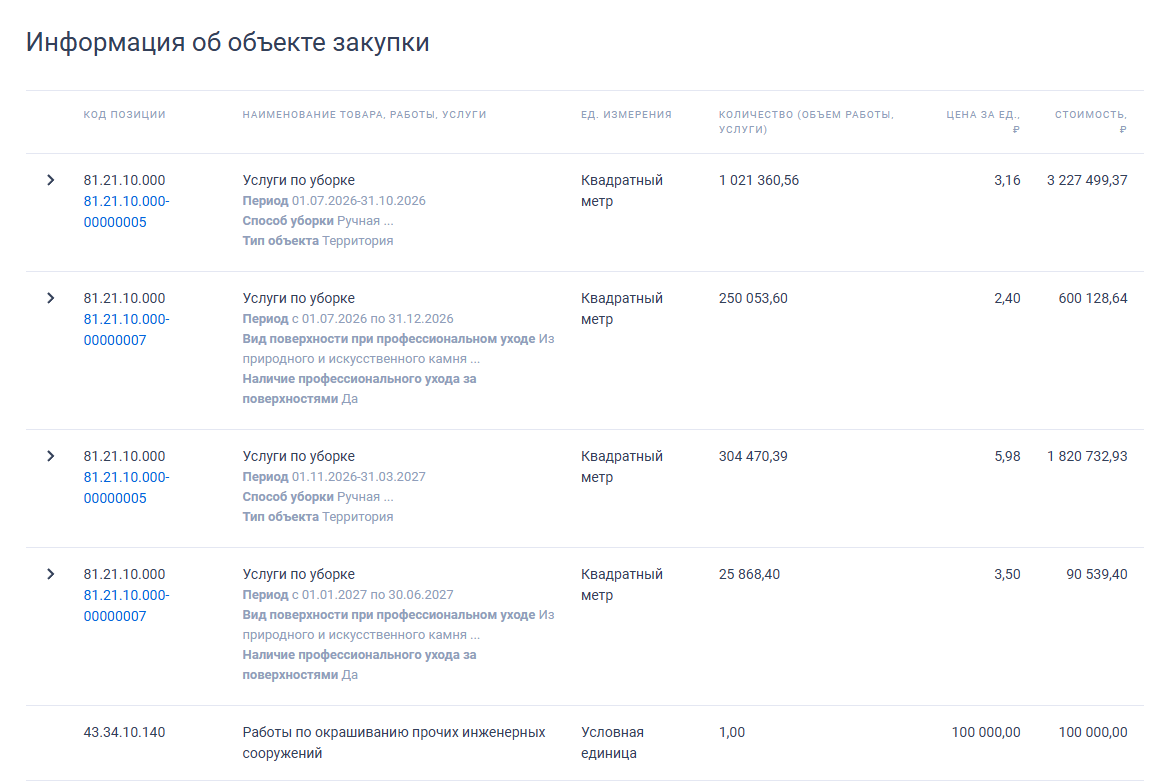Click code 81.21.10.000 in 600 128,64 row
The height and width of the screenshot is (784, 1154).
(124, 298)
